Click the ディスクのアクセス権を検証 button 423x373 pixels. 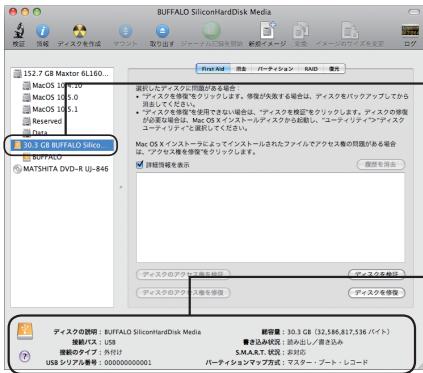click(x=183, y=275)
